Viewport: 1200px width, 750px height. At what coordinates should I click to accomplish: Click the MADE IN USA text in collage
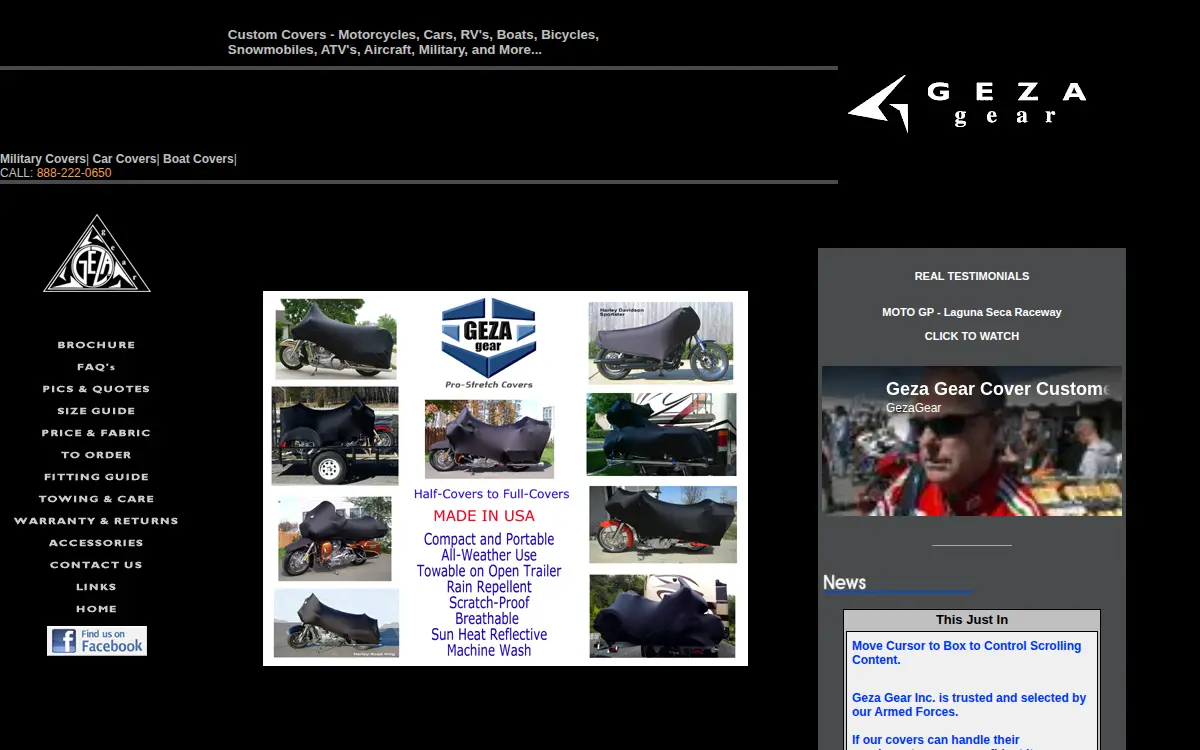[484, 516]
